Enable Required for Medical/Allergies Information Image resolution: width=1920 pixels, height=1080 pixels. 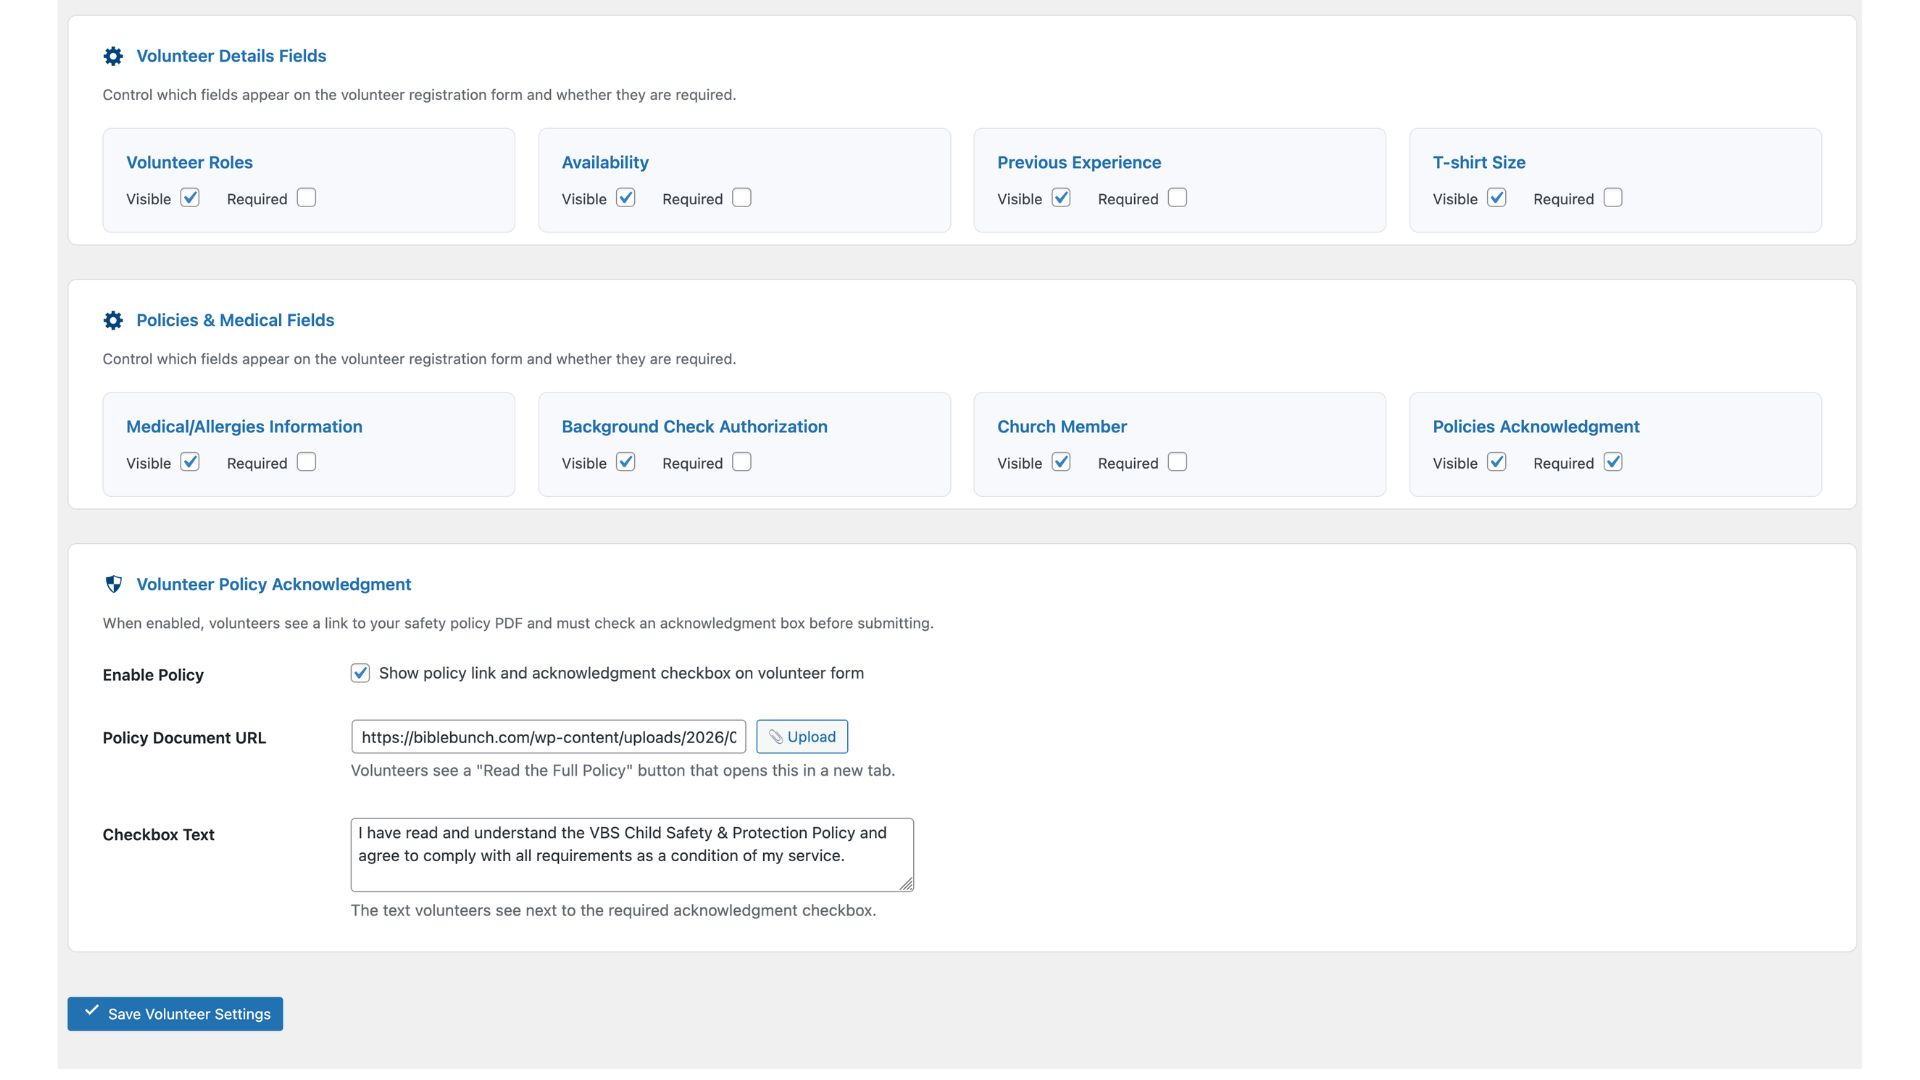pyautogui.click(x=306, y=462)
